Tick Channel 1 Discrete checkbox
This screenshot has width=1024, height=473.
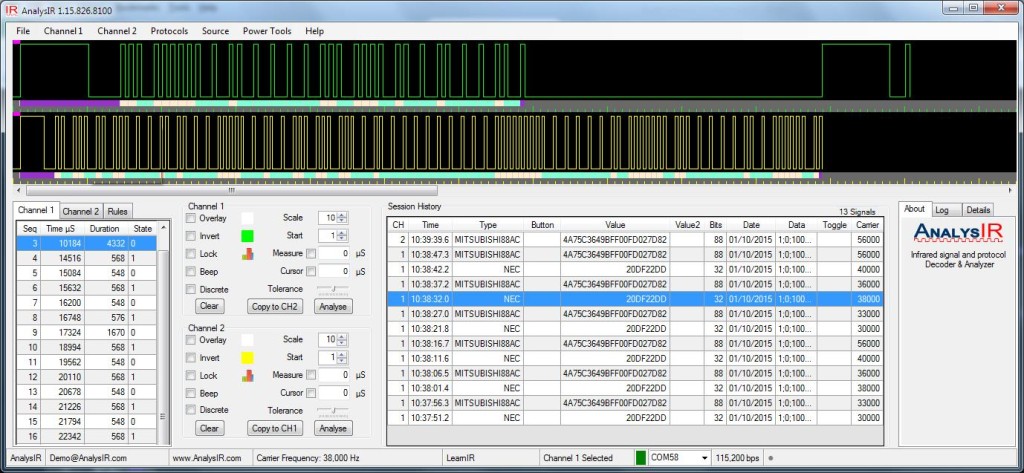[x=191, y=289]
